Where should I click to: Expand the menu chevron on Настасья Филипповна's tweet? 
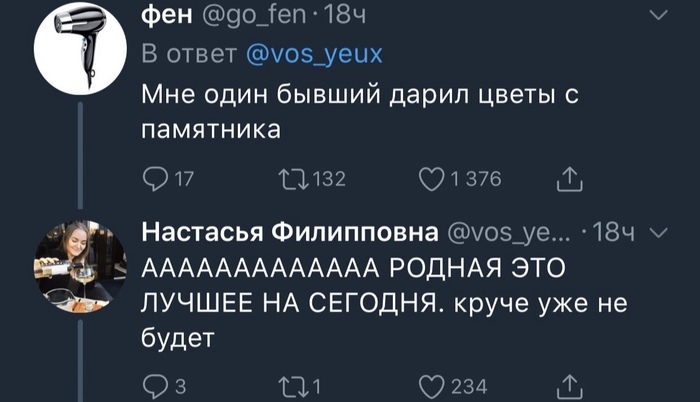tap(657, 234)
